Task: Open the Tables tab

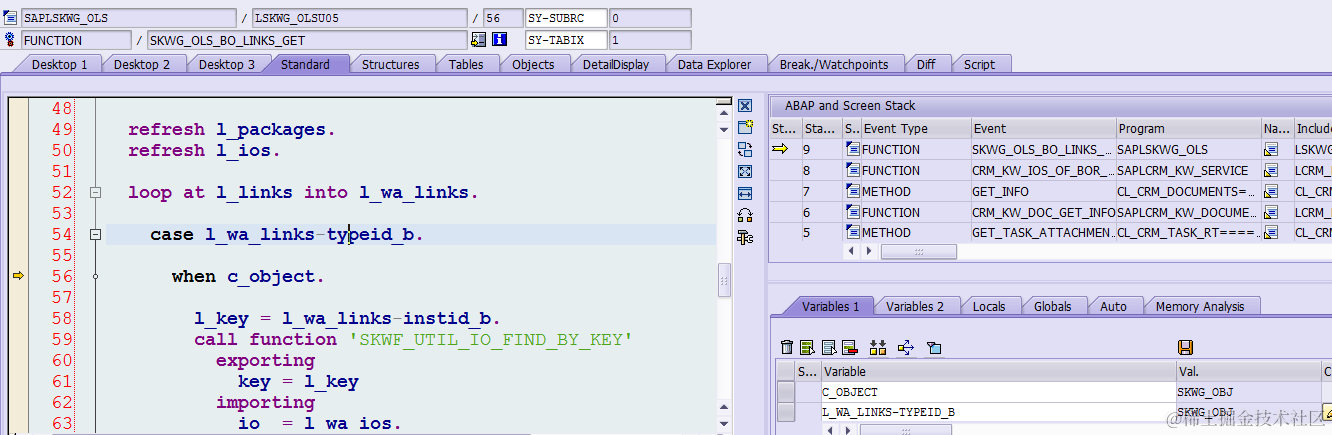Action: (x=466, y=64)
